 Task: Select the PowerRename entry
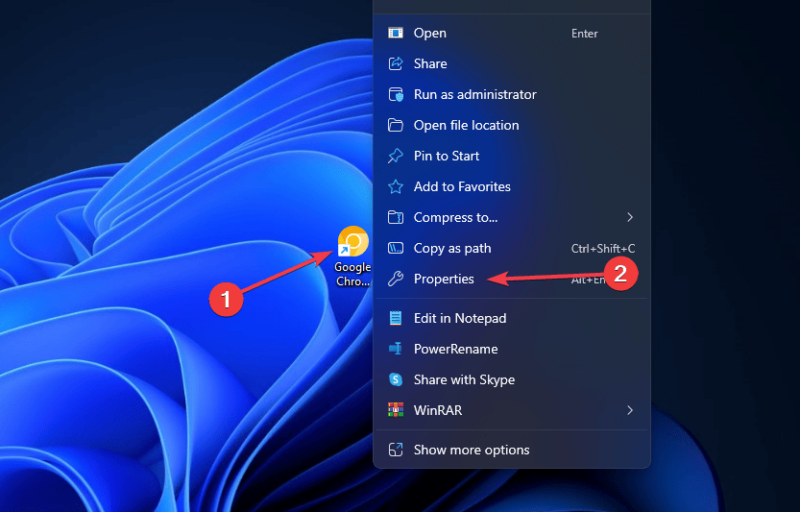pyautogui.click(x=512, y=349)
